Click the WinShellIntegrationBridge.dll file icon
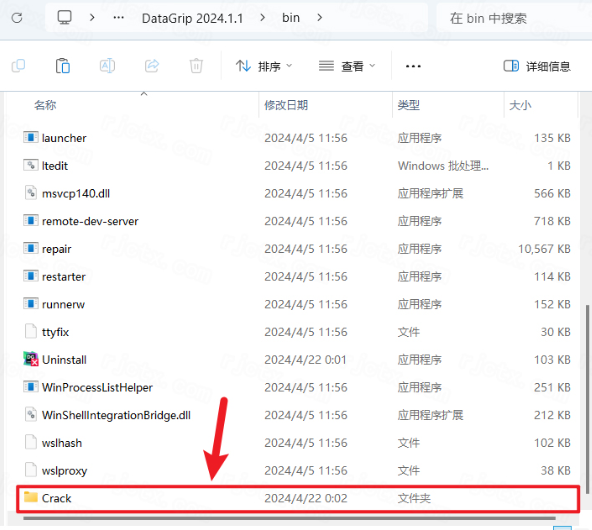 click(x=31, y=414)
